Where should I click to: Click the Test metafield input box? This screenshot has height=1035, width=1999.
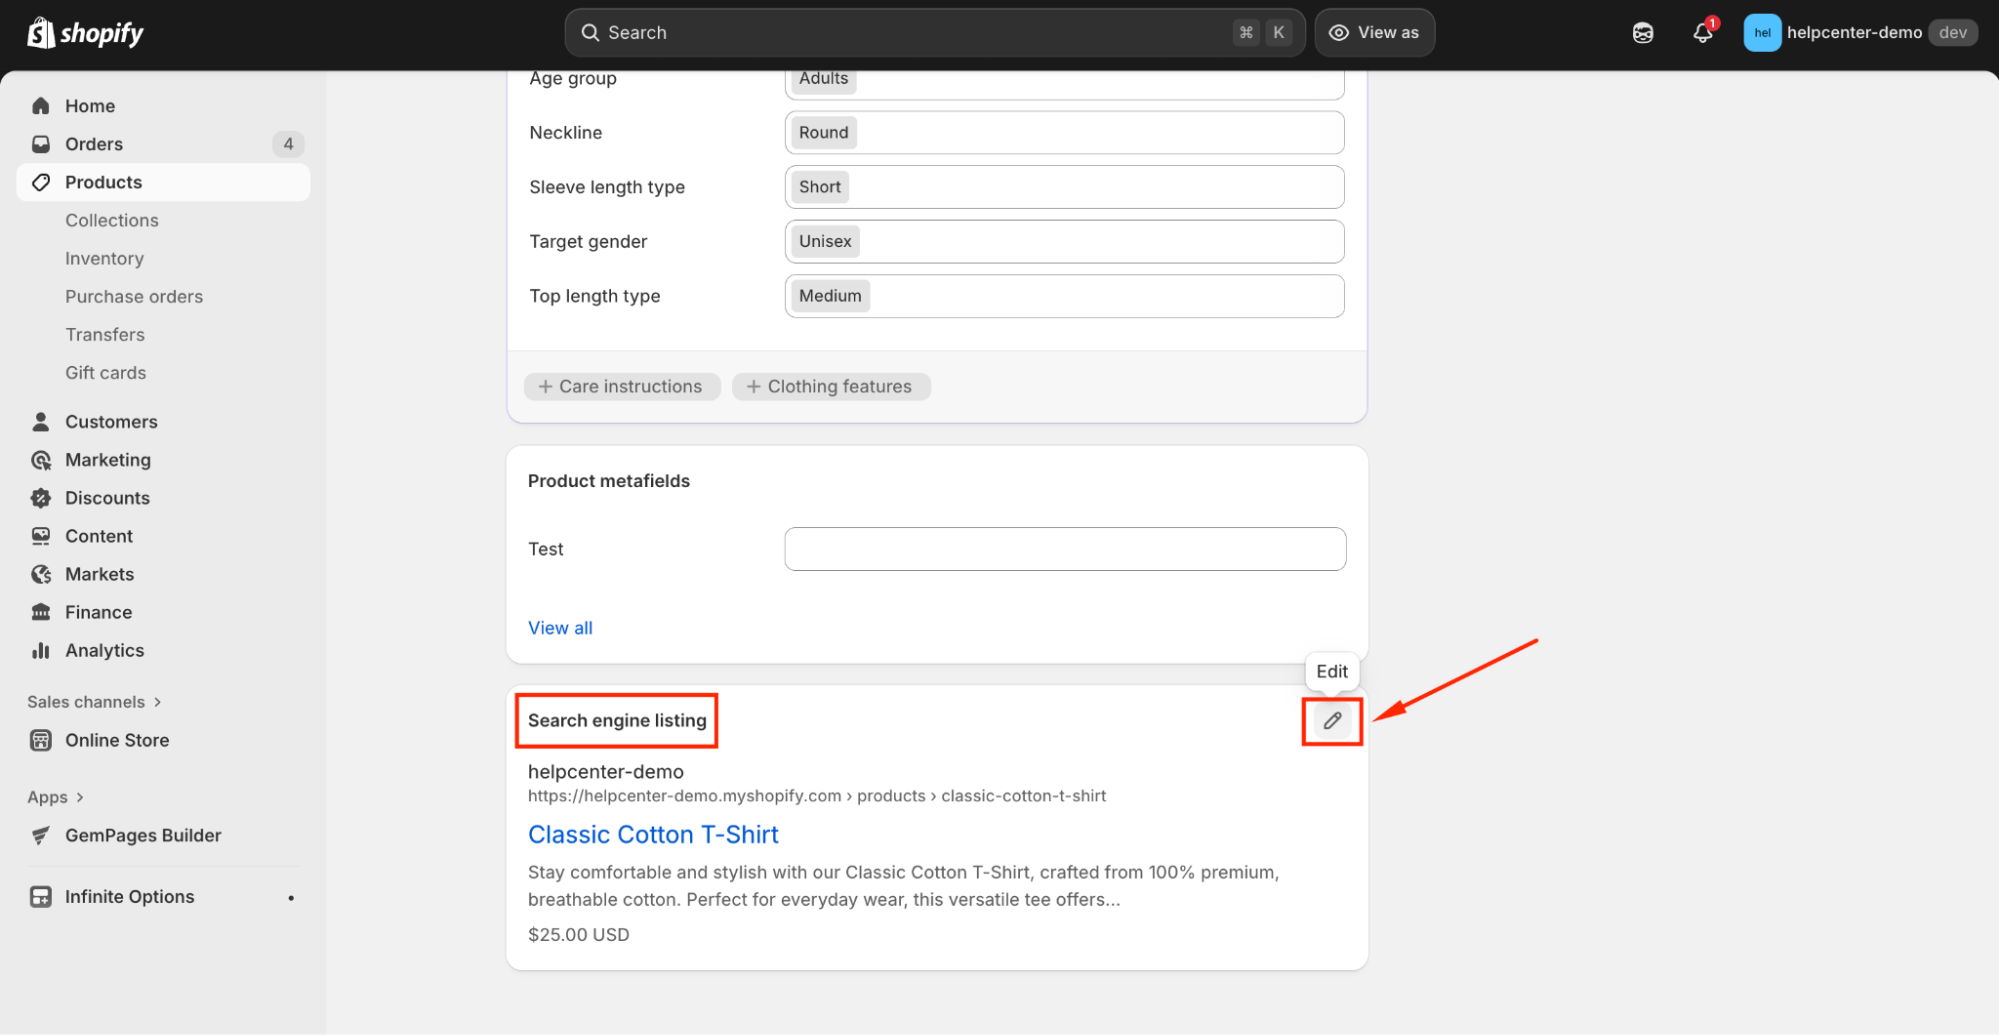(x=1064, y=549)
